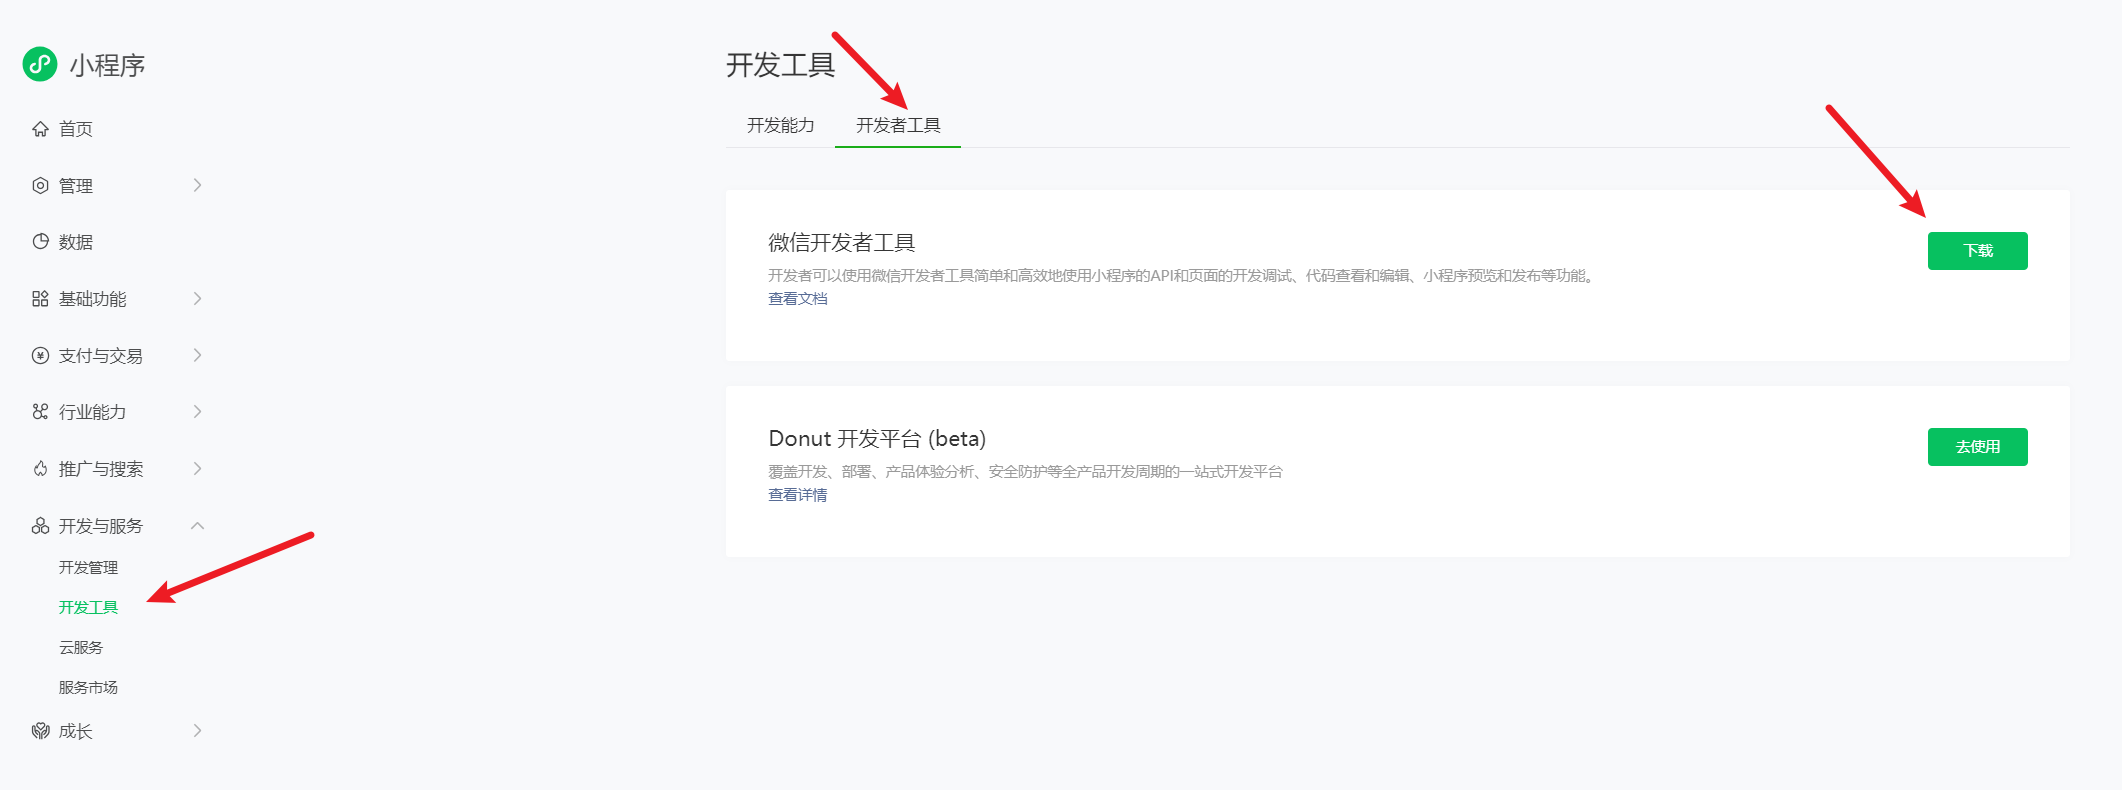This screenshot has height=790, width=2122.
Task: Click the Donut platform description text
Action: click(x=1025, y=472)
